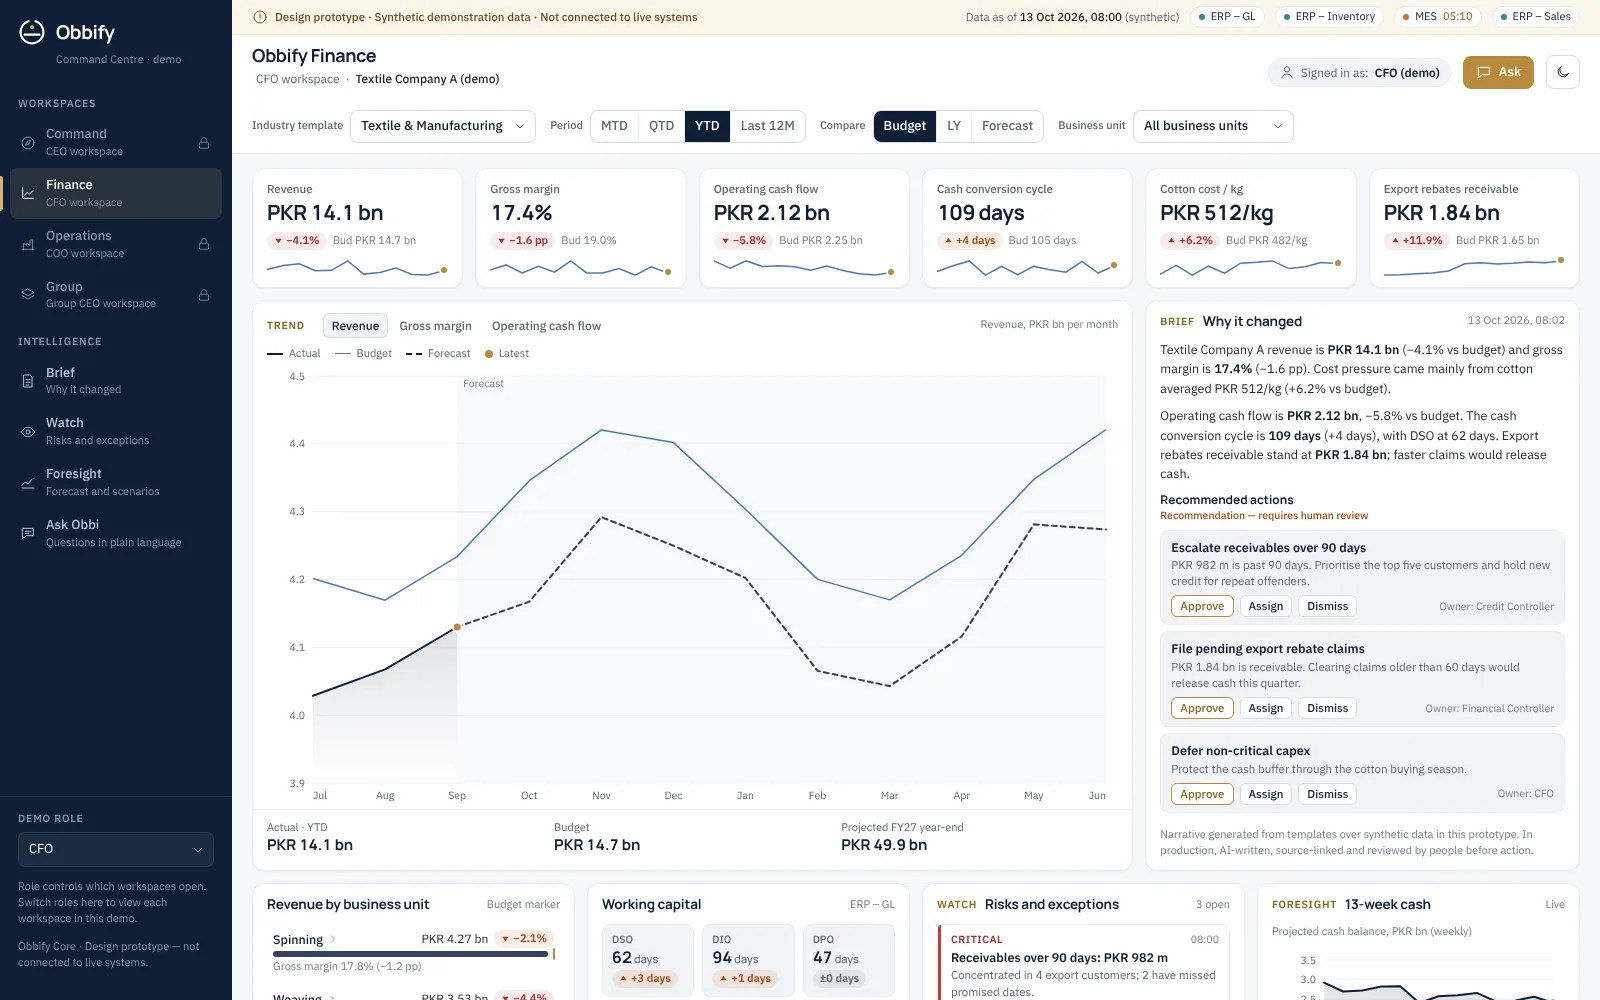Click the lock icon on Command workspace
This screenshot has width=1600, height=1000.
tap(204, 143)
